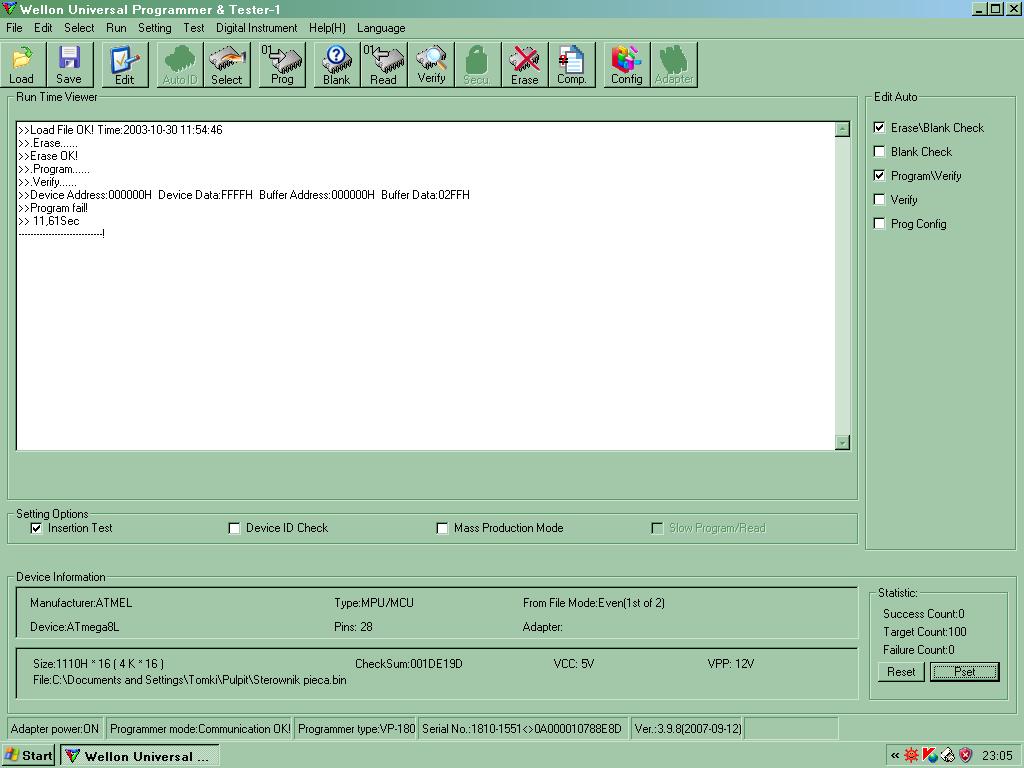Enable the Blank Check checkbox
The height and width of the screenshot is (768, 1024).
(880, 152)
